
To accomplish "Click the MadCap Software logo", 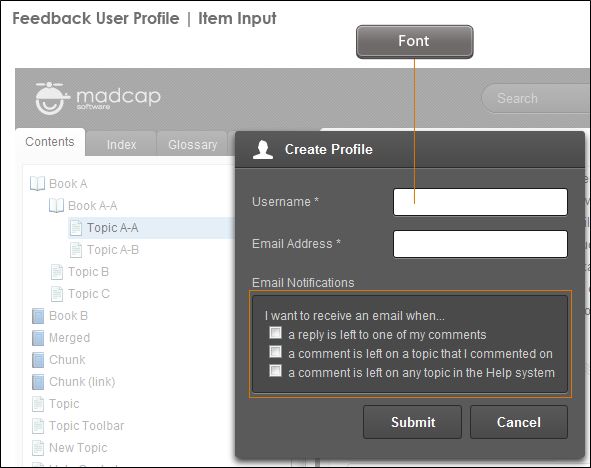I will (98, 98).
